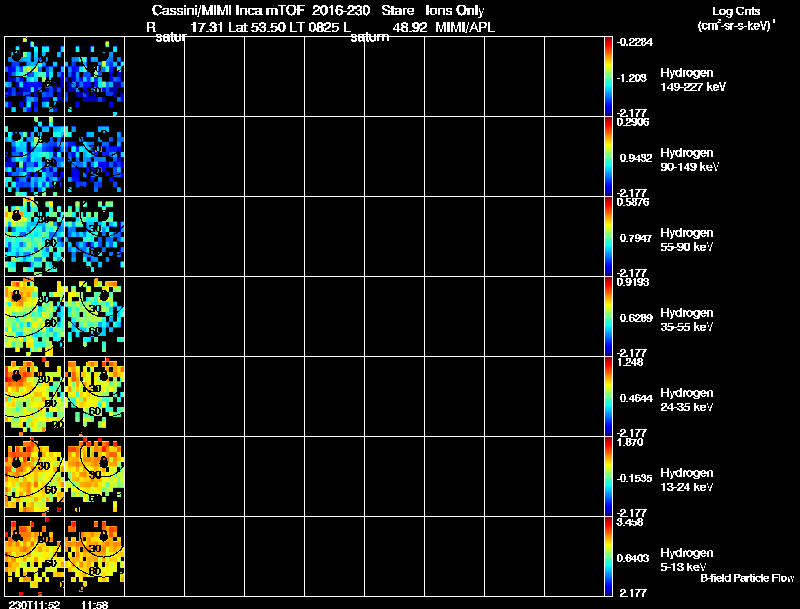The width and height of the screenshot is (800, 609).
Task: Select the 5-13 keV image at 11:58
Action: (94, 557)
